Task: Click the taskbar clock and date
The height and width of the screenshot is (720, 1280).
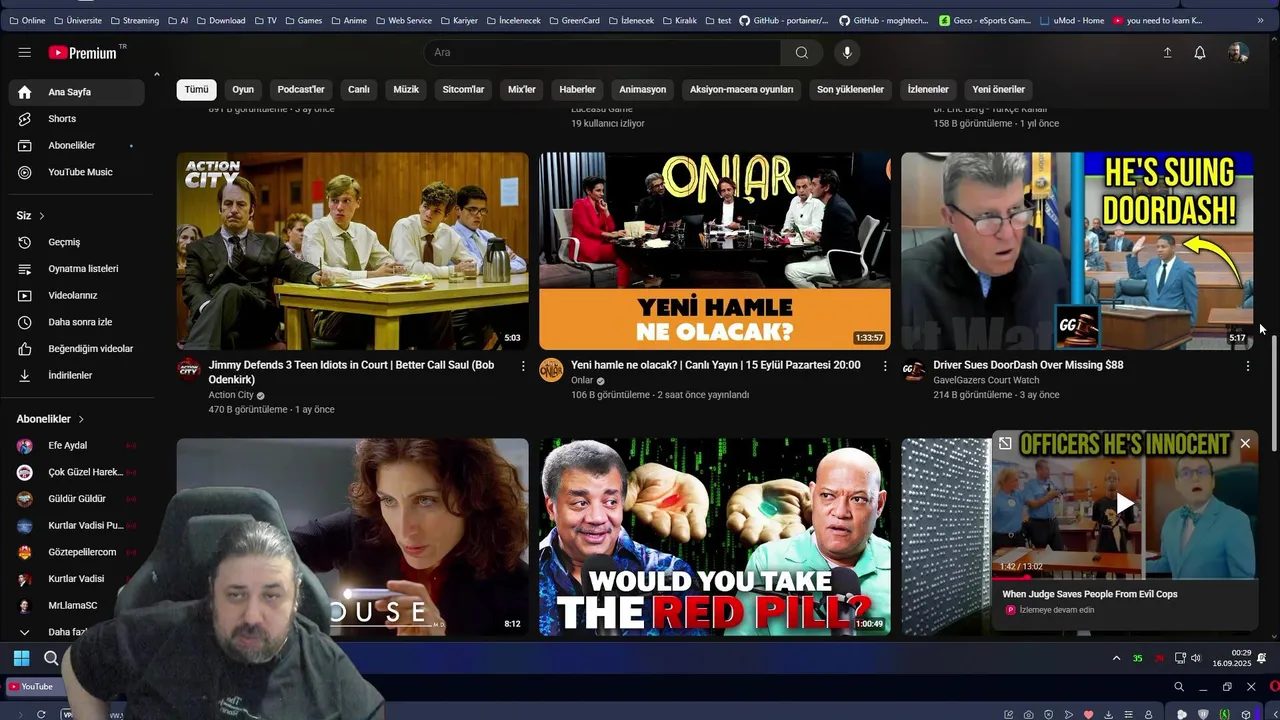Action: pyautogui.click(x=1231, y=658)
